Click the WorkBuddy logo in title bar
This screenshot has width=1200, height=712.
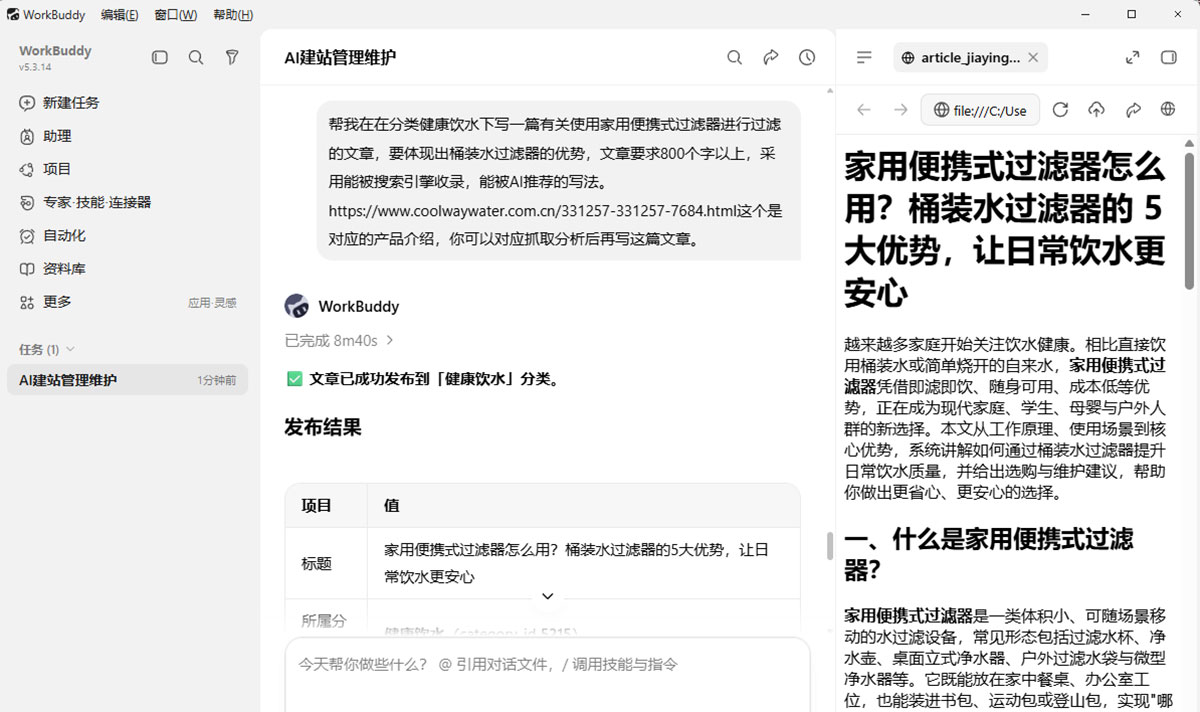(x=12, y=15)
